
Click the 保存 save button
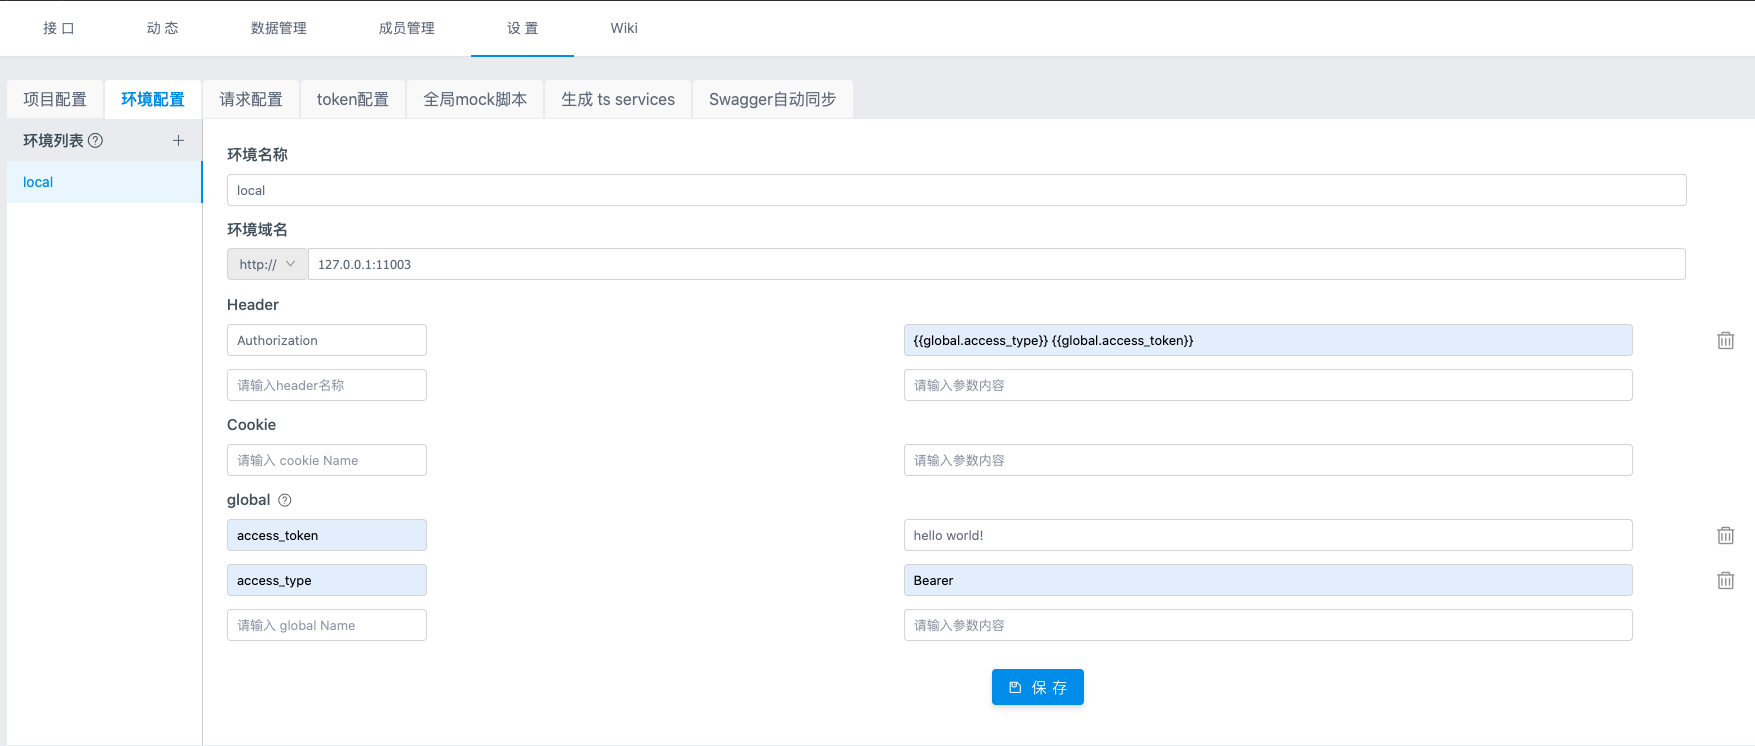click(1037, 687)
